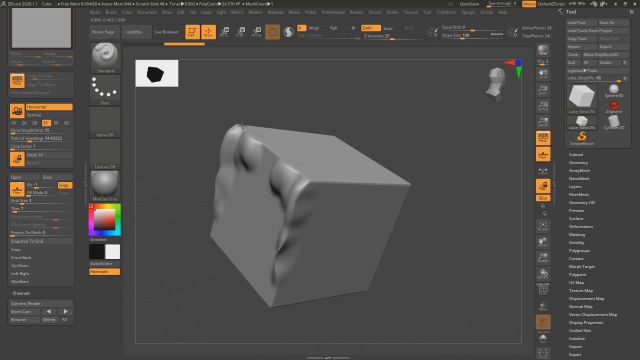
Task: Expand the ArrayMesh section
Action: pyautogui.click(x=579, y=171)
